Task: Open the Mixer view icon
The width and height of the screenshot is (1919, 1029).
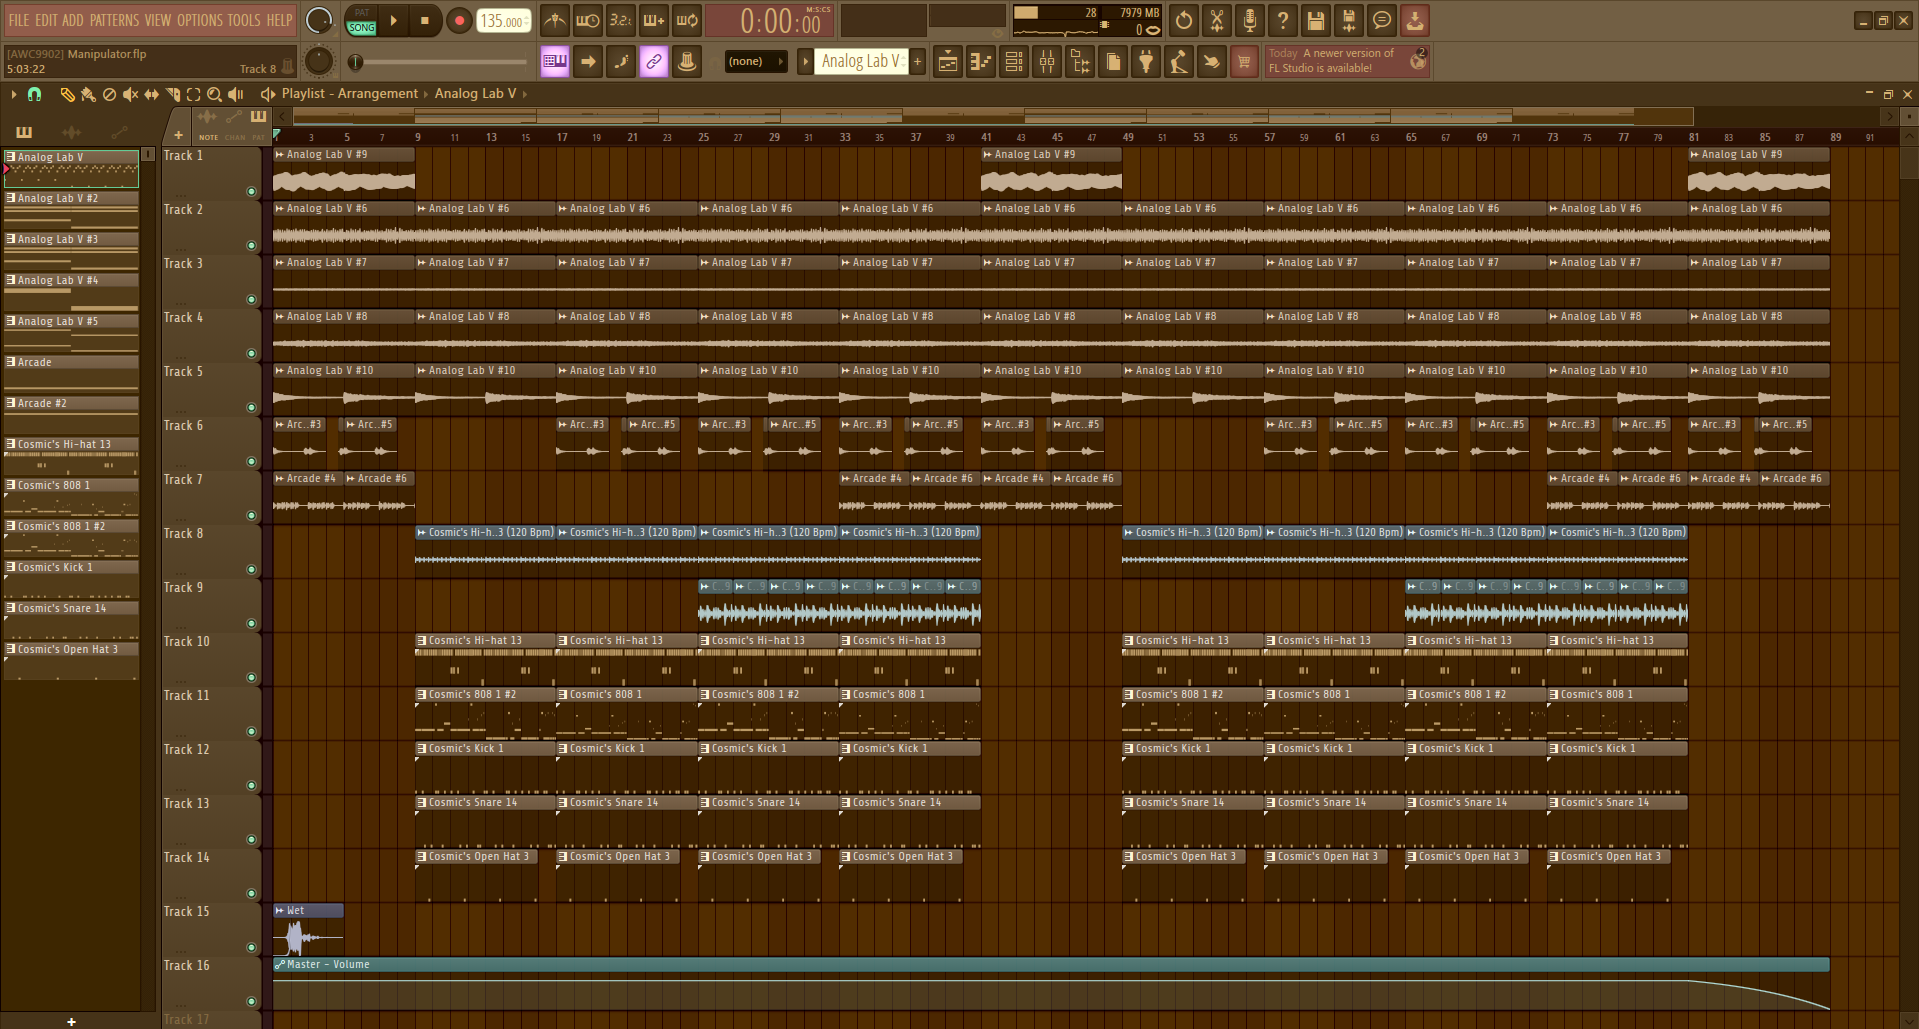Action: click(x=1047, y=62)
